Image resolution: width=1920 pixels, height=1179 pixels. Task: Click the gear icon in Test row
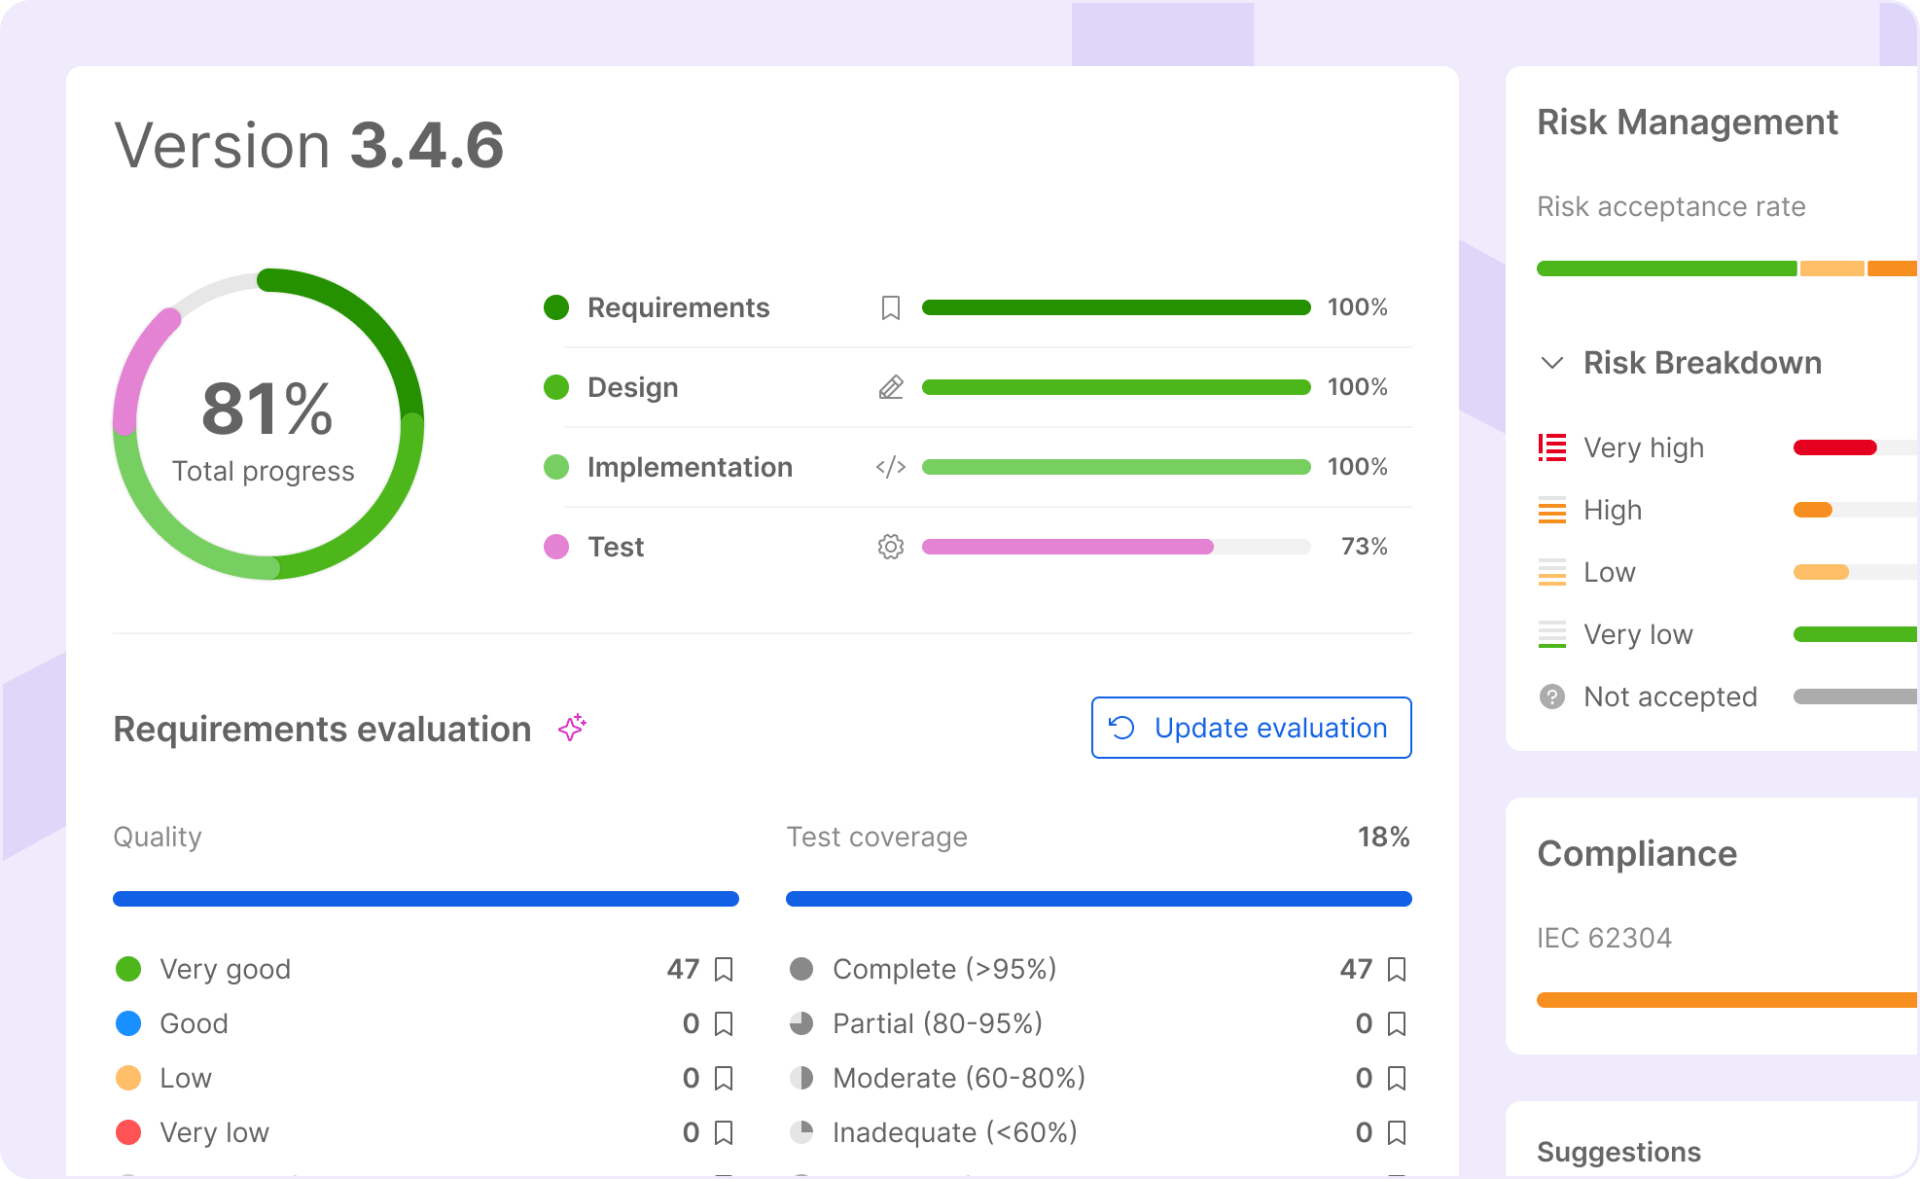(x=890, y=547)
